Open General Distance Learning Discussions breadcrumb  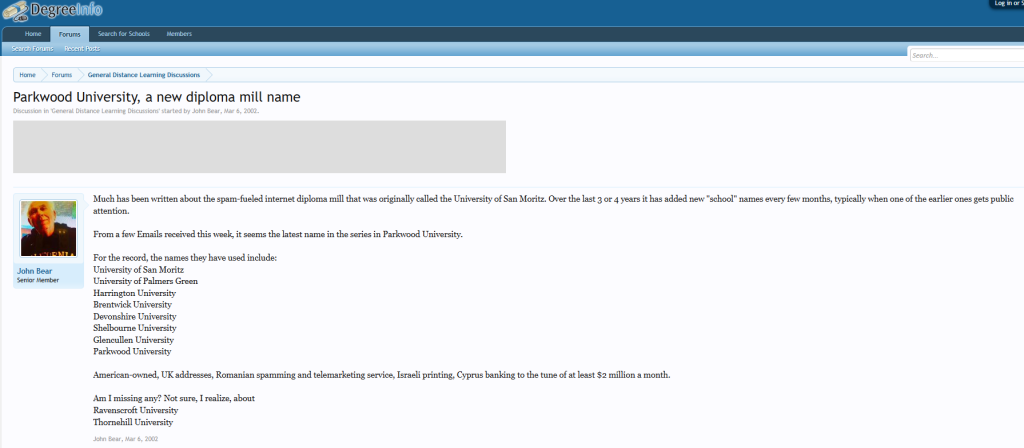point(144,75)
